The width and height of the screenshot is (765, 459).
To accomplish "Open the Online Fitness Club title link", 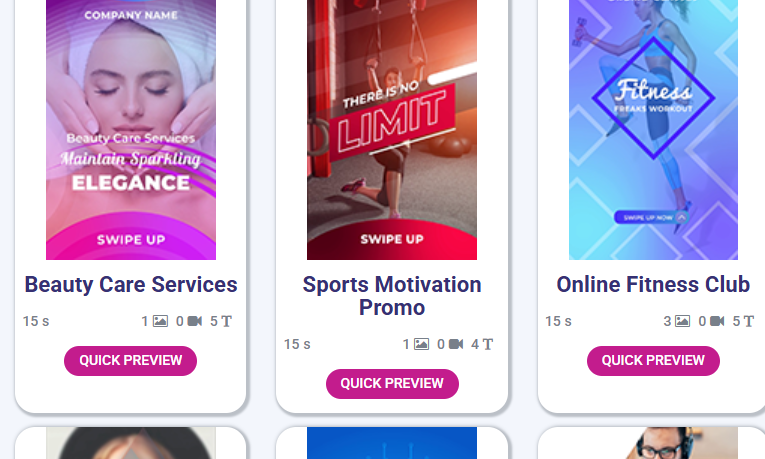I will tap(653, 284).
